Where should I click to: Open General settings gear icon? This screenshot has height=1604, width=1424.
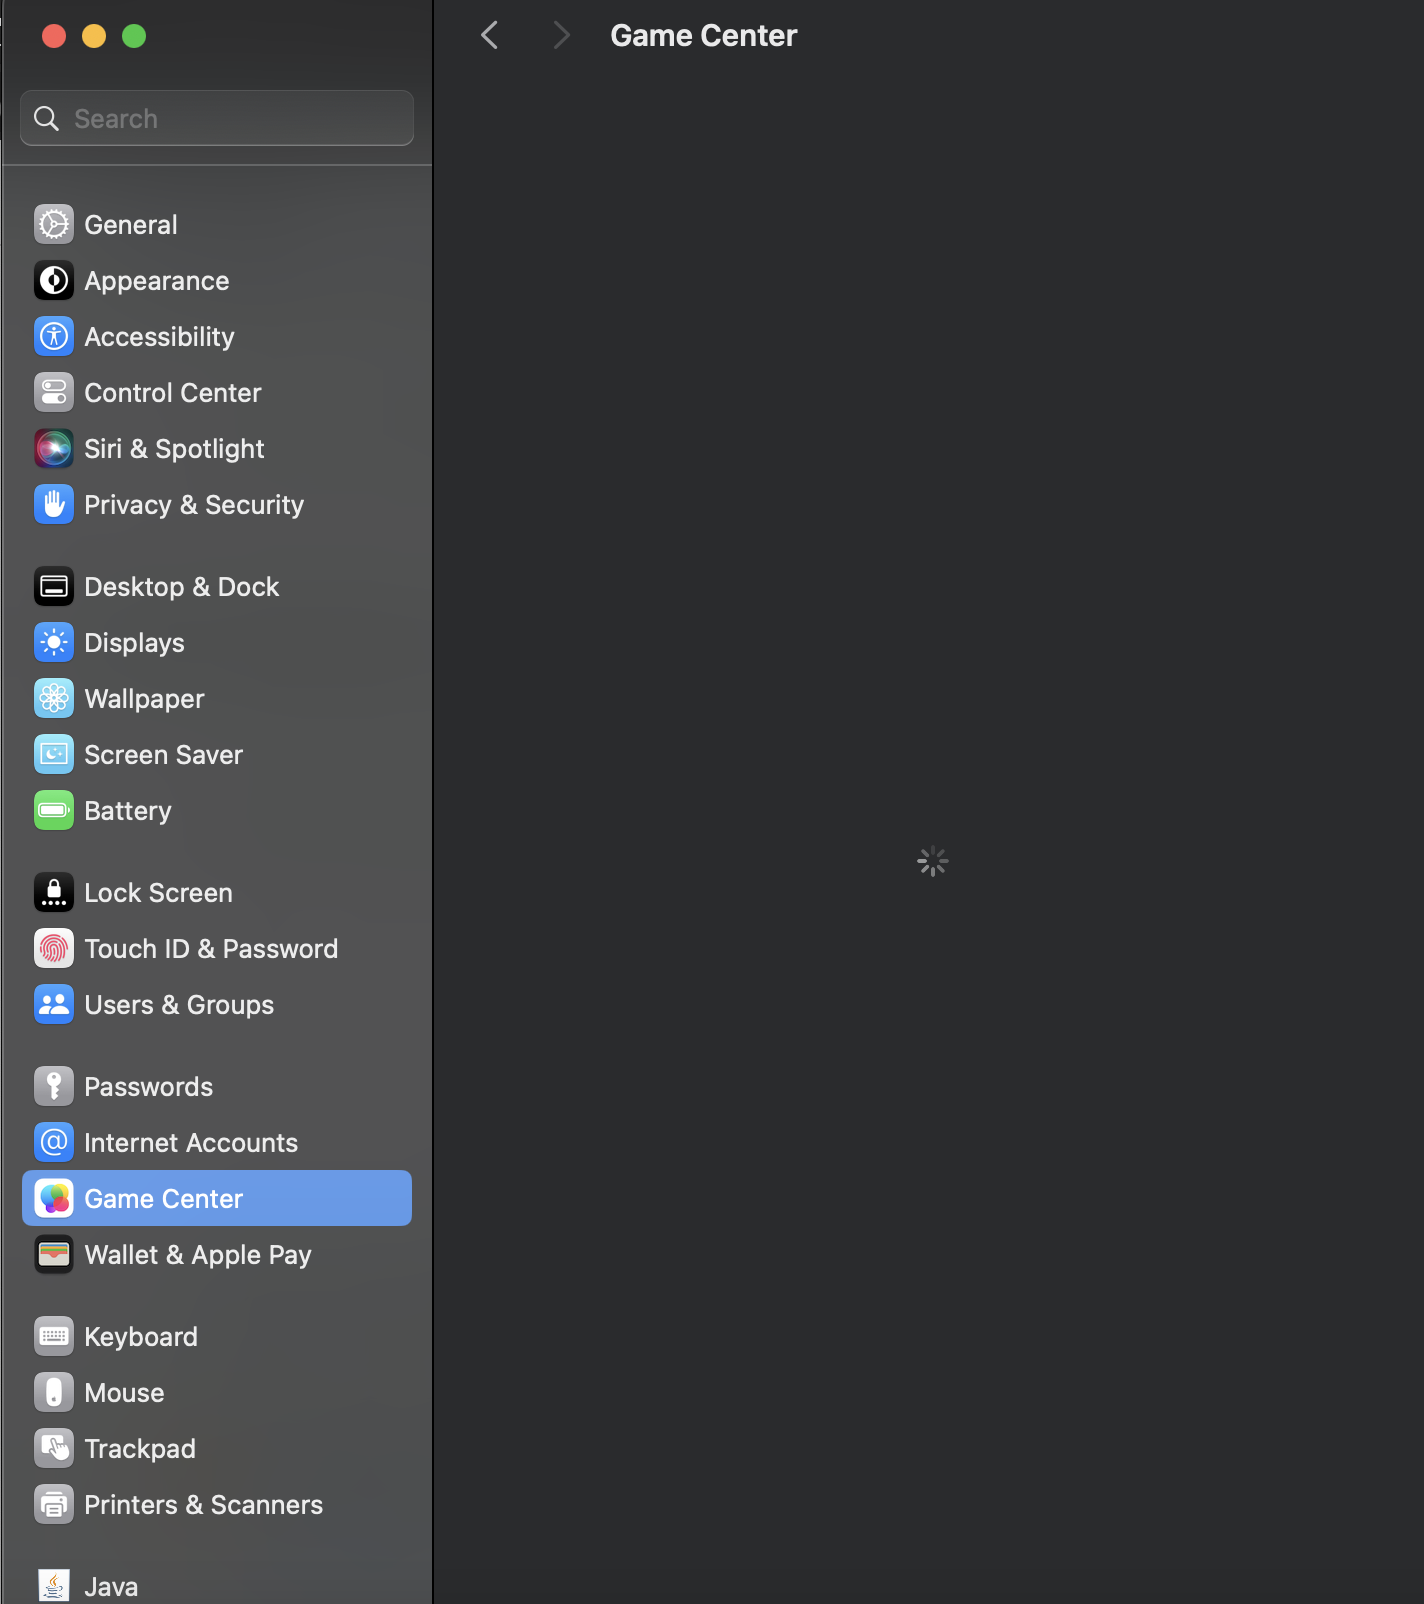tap(54, 225)
